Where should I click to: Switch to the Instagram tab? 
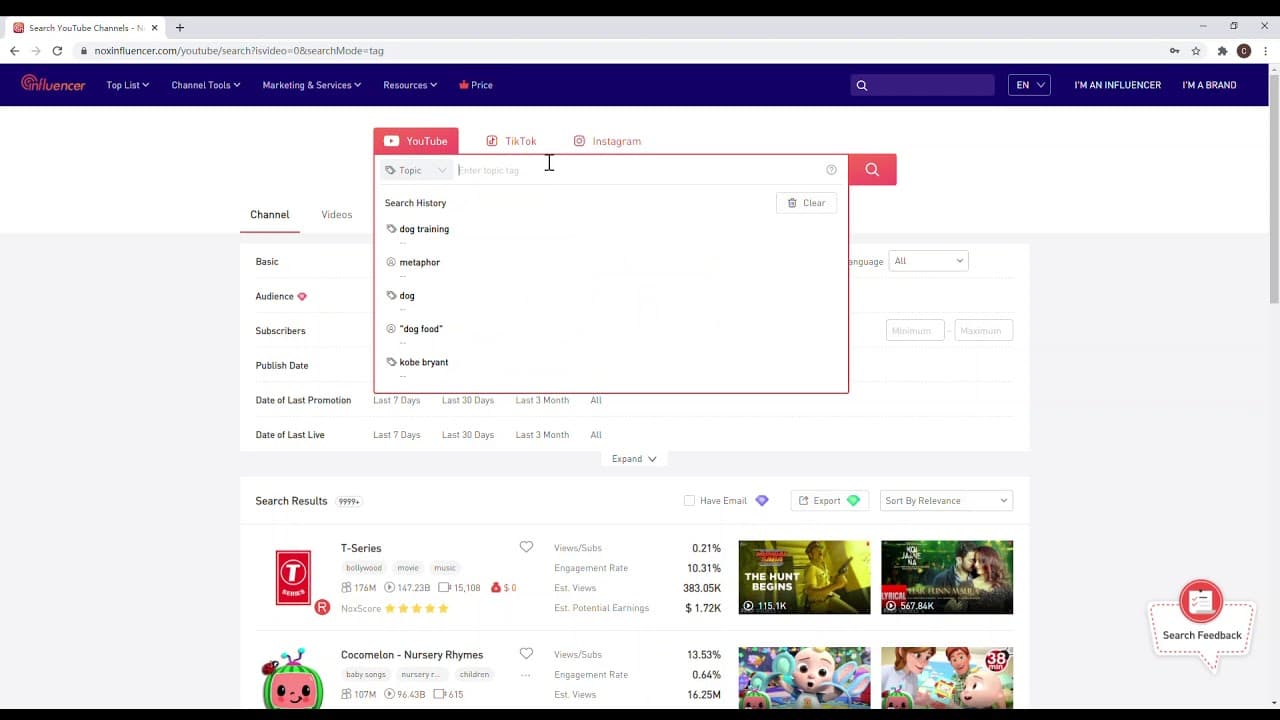[x=607, y=141]
